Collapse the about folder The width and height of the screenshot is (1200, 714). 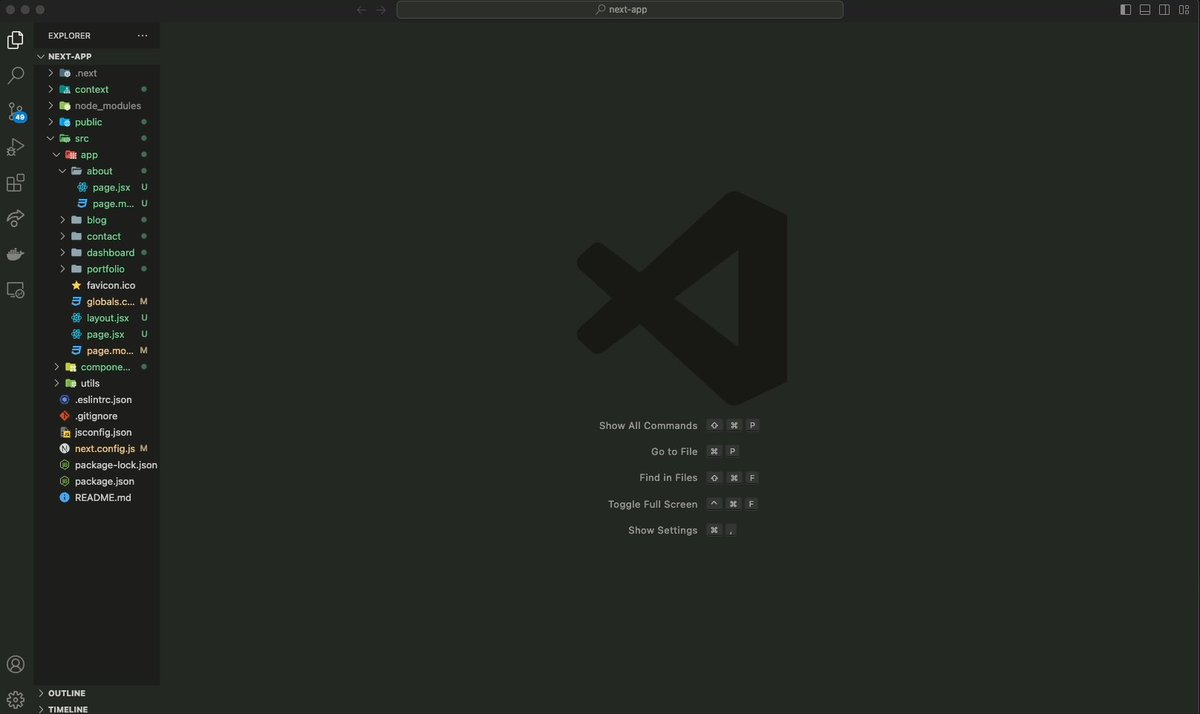click(97, 171)
